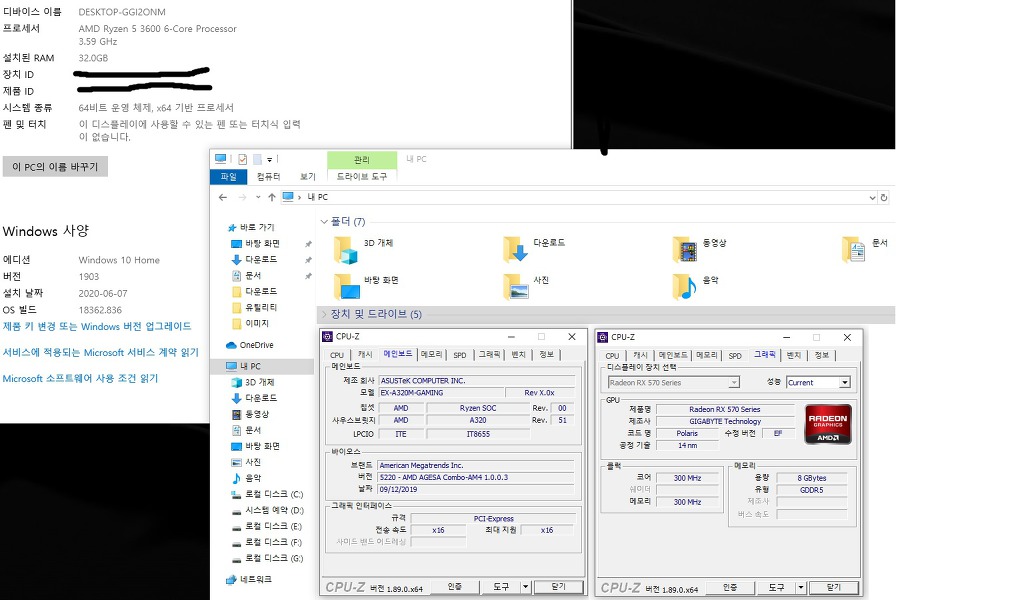Screen dimensions: 1024x600
Task: Open the 바탕 화면 folder icon in the folder grid
Action: pyautogui.click(x=345, y=287)
